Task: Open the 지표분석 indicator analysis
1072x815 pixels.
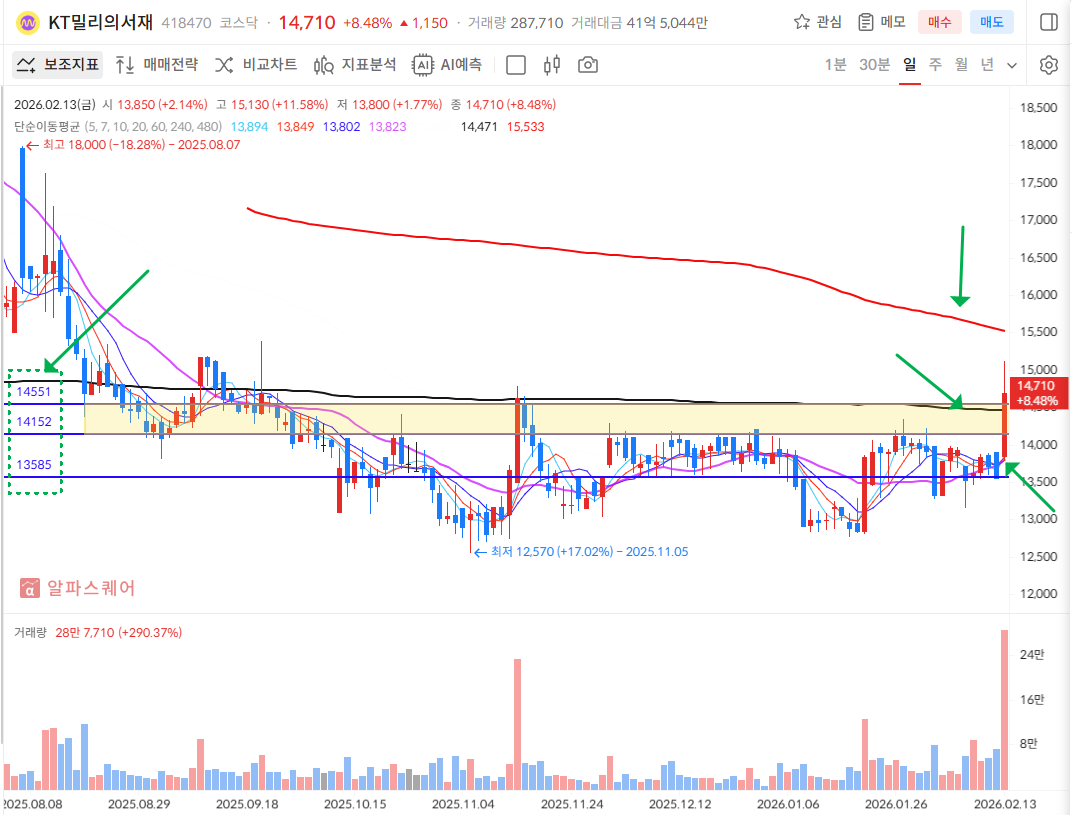Action: click(355, 65)
